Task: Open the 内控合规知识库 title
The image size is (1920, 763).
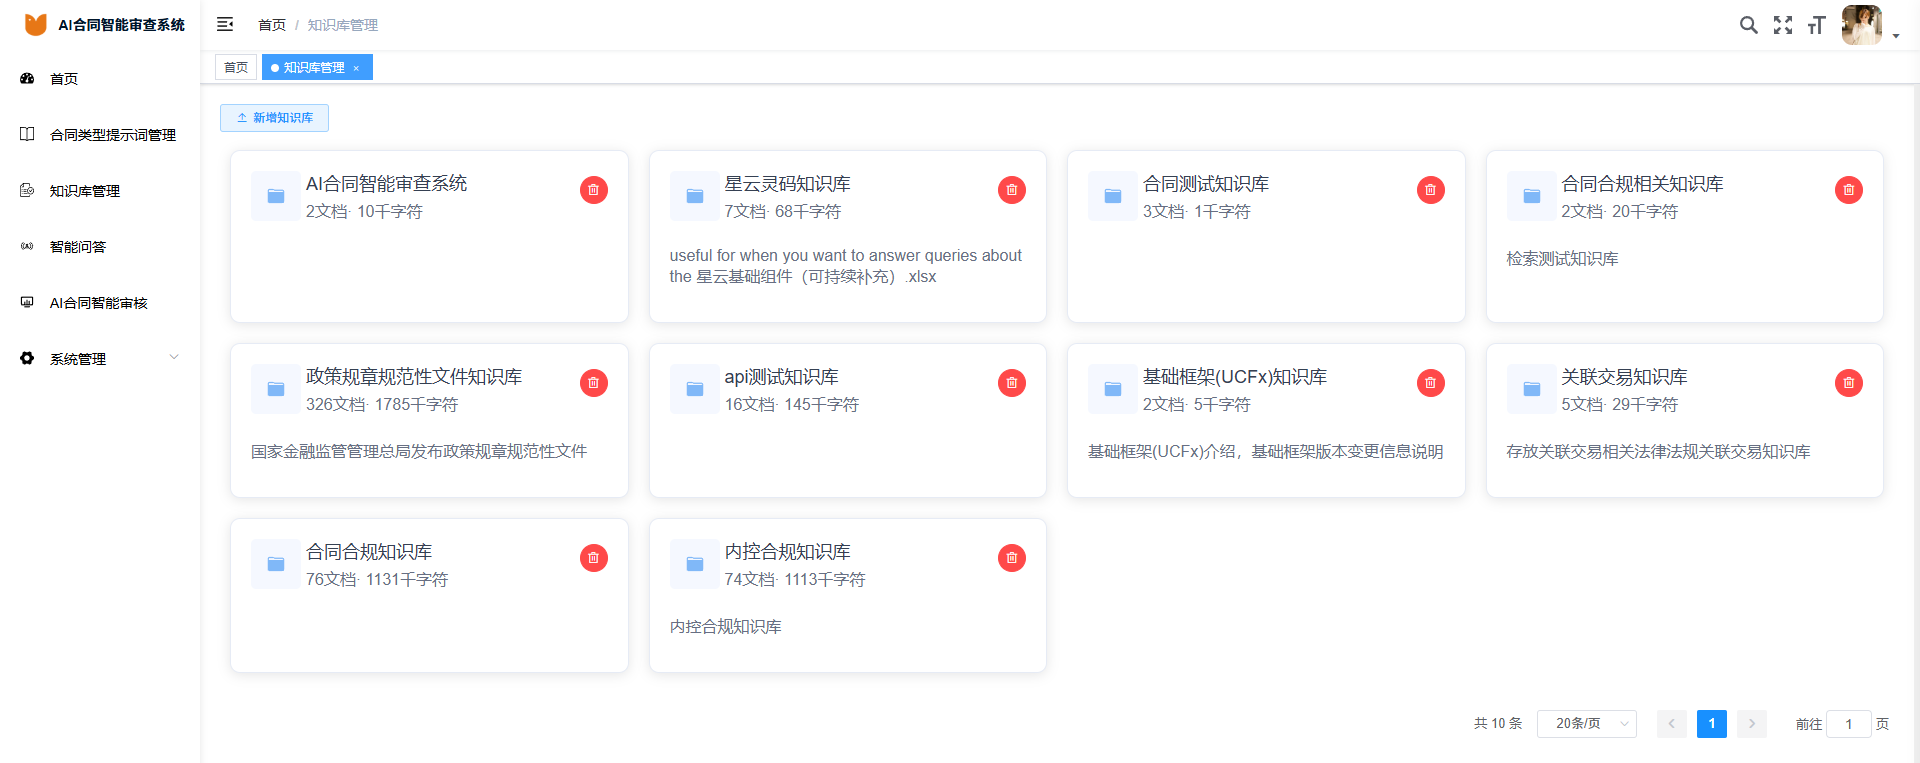Action: click(x=788, y=552)
